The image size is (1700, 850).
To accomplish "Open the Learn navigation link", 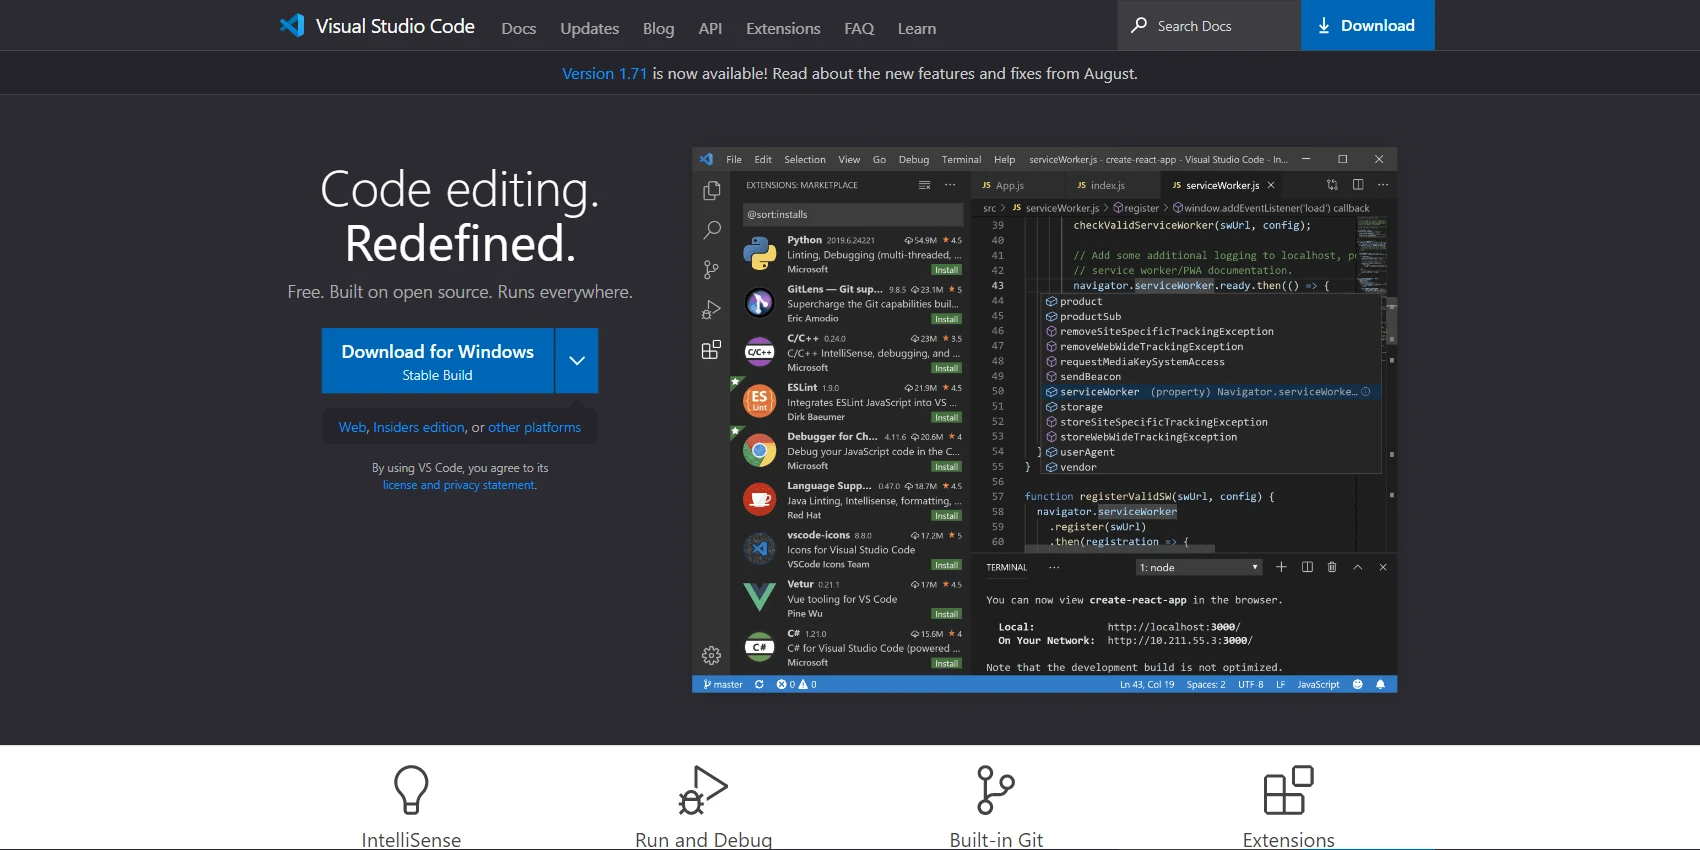I will 917,28.
